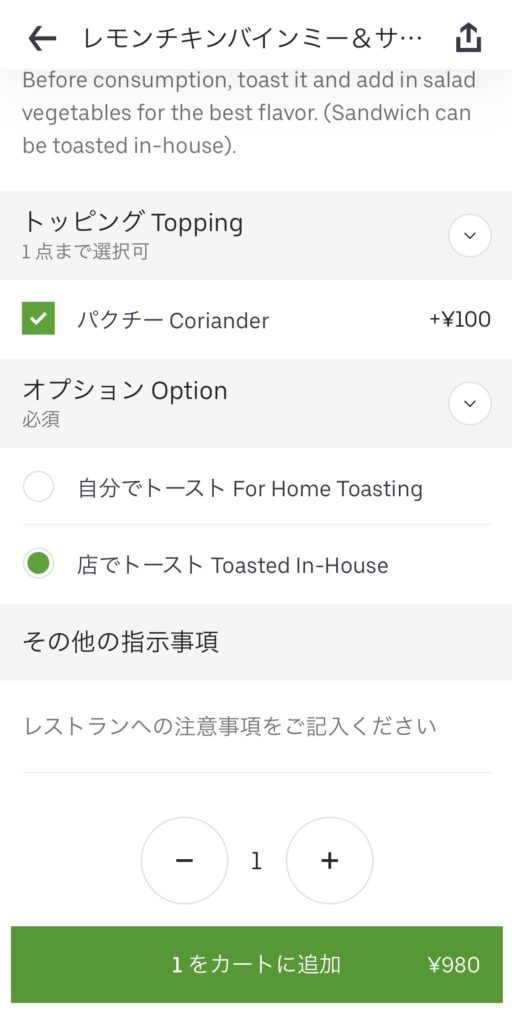
Task: Uncheck the パクチー Coriander checkbox
Action: (x=39, y=318)
